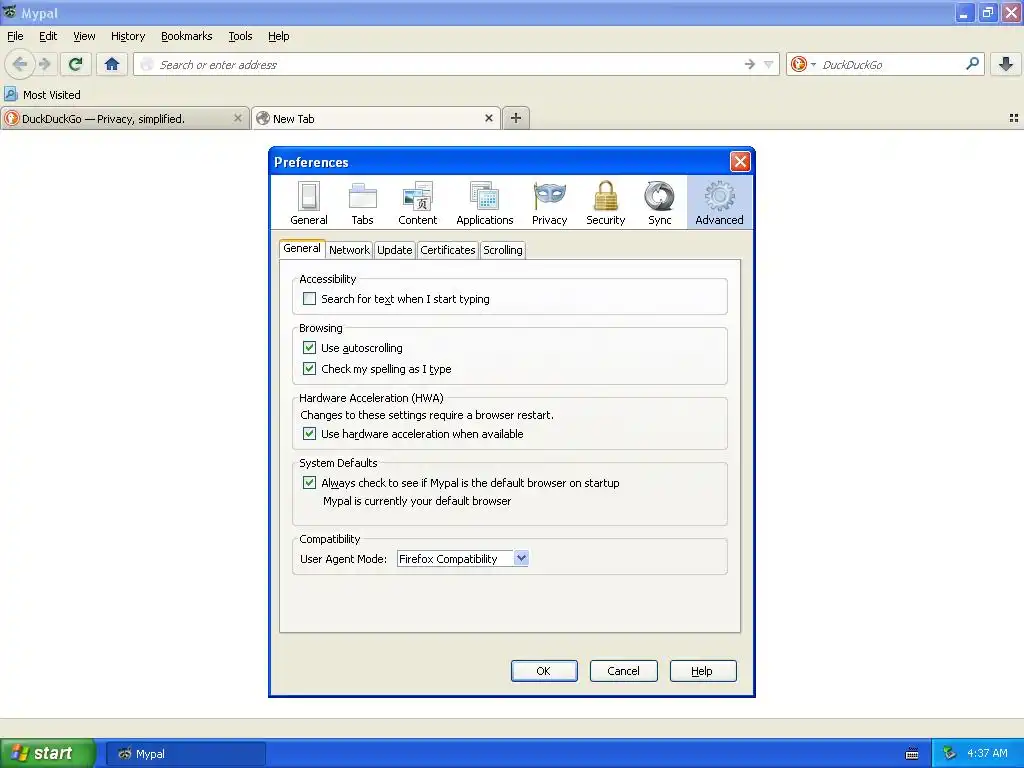Viewport: 1024px width, 768px height.
Task: Close the New Tab tab
Action: (488, 118)
